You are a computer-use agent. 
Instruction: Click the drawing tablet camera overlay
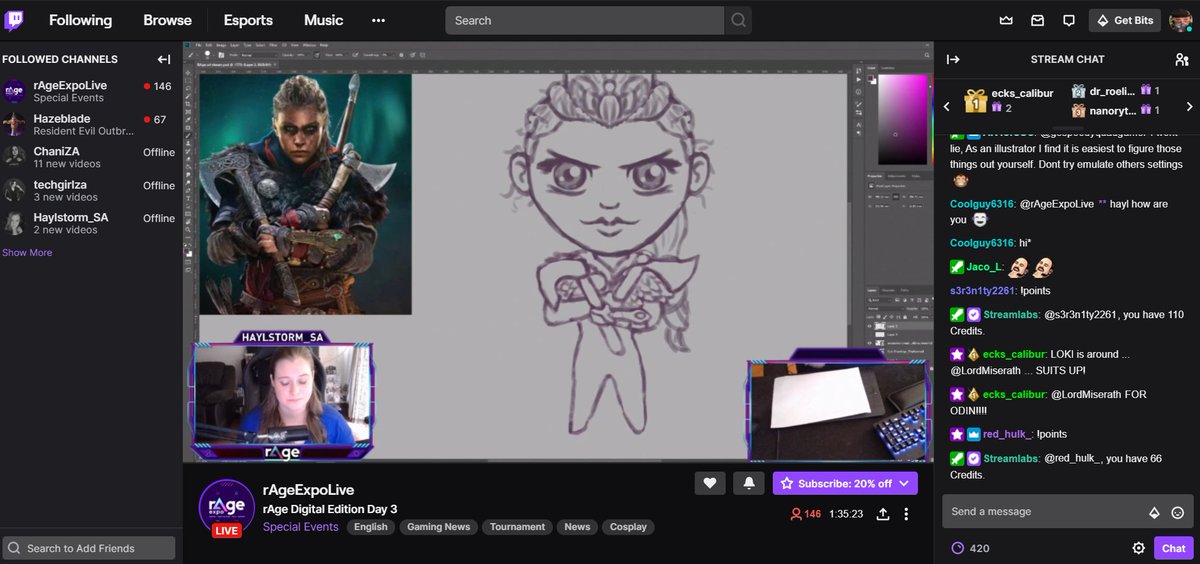click(x=837, y=404)
